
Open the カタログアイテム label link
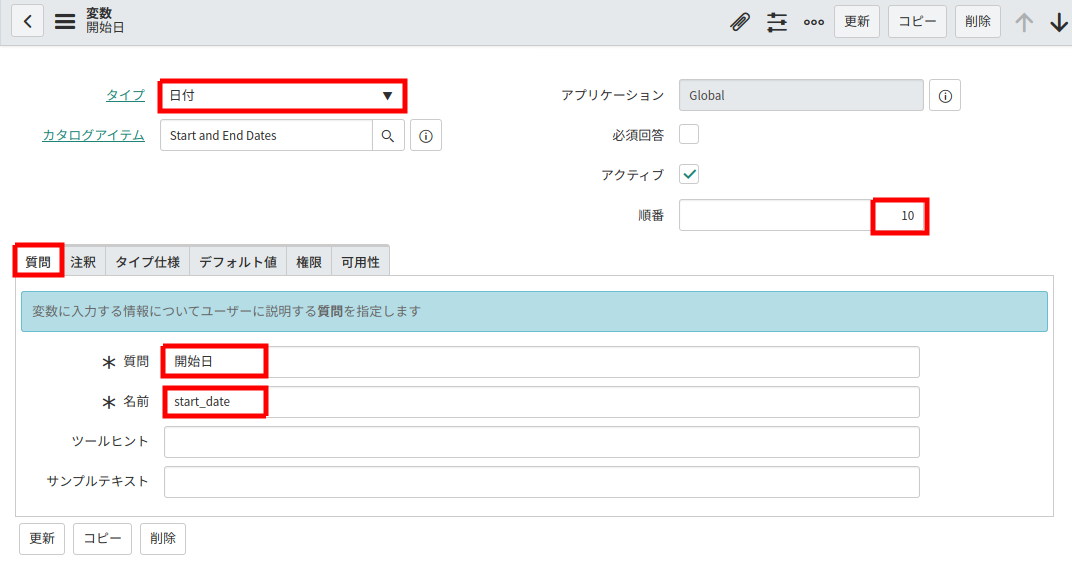coord(94,135)
